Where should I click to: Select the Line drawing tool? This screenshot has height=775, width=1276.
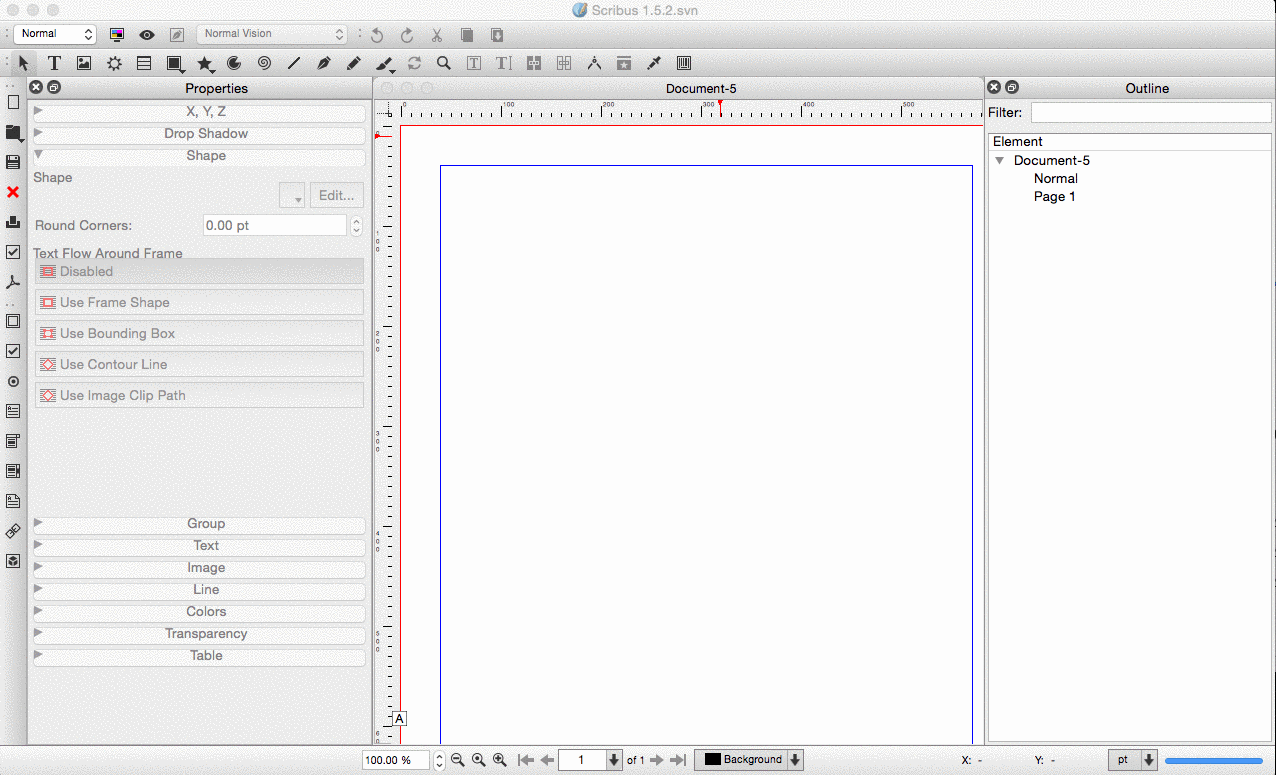click(x=294, y=63)
